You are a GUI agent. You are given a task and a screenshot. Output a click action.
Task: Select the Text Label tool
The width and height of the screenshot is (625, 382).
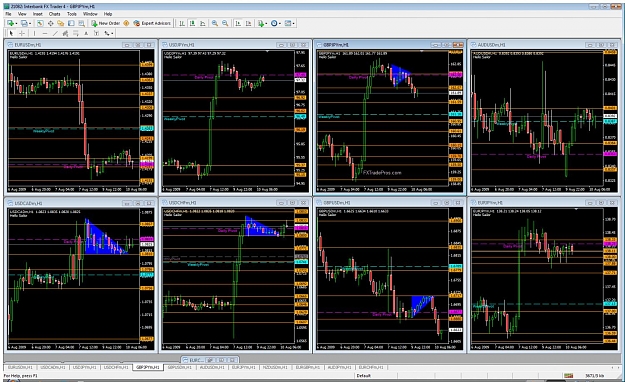point(96,33)
